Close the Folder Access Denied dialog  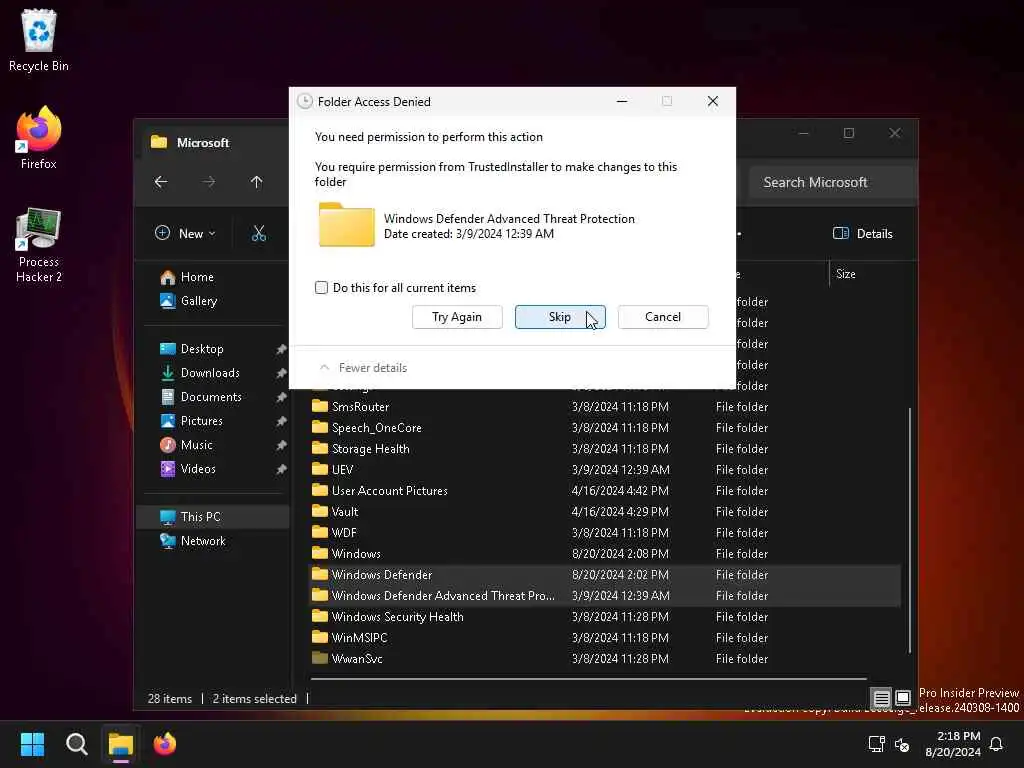pyautogui.click(x=712, y=101)
